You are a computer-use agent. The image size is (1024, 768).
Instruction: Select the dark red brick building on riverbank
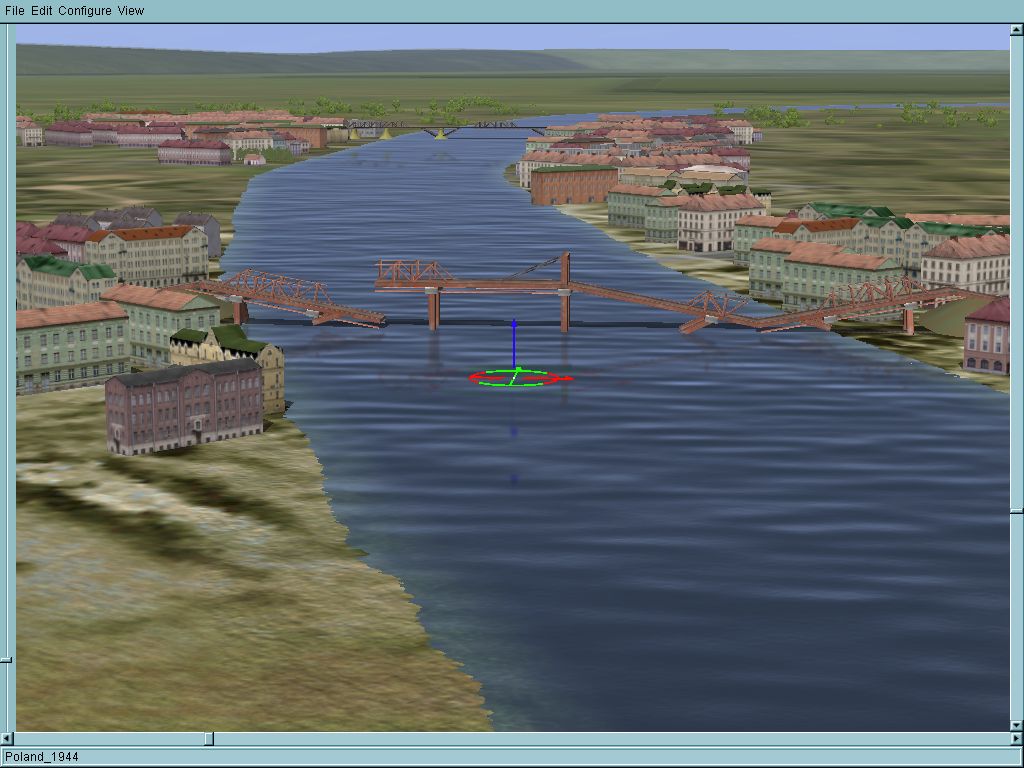click(184, 406)
